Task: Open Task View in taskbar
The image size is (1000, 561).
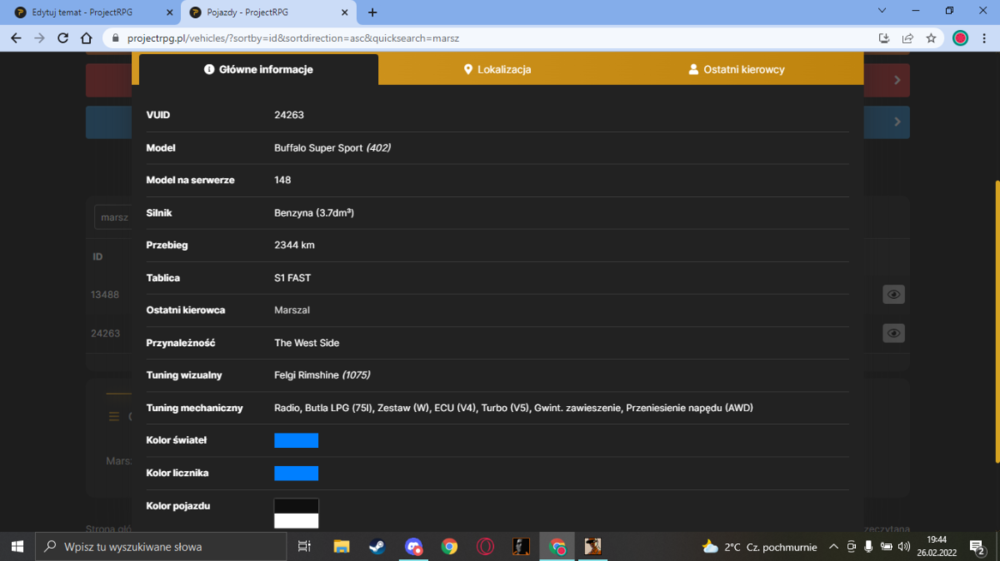Action: coord(304,546)
